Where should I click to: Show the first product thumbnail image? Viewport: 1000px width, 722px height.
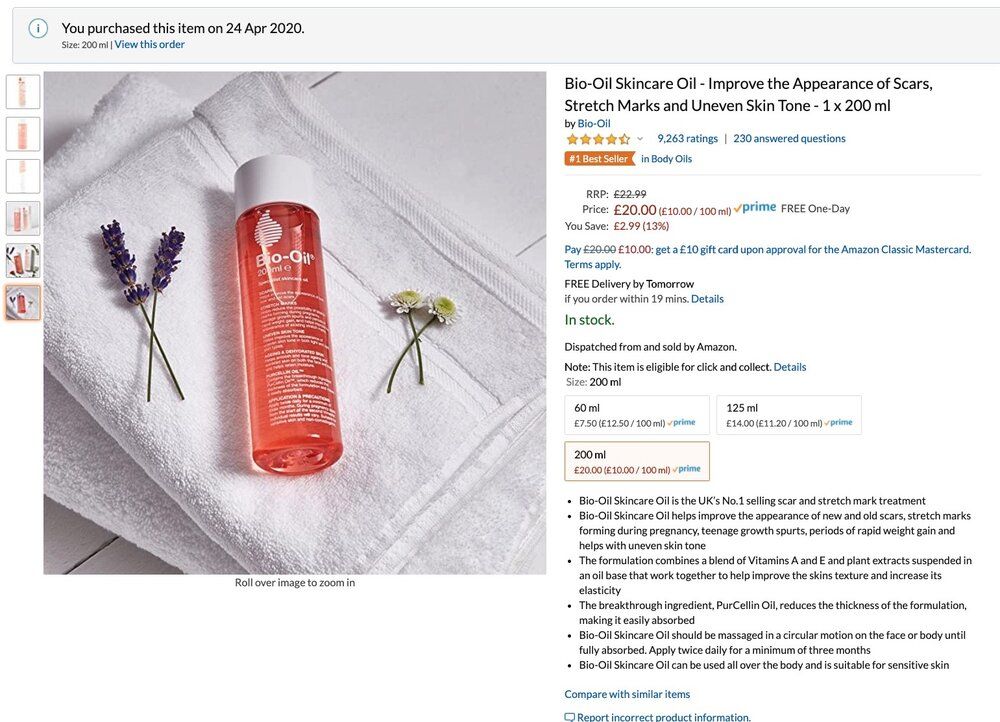[23, 92]
